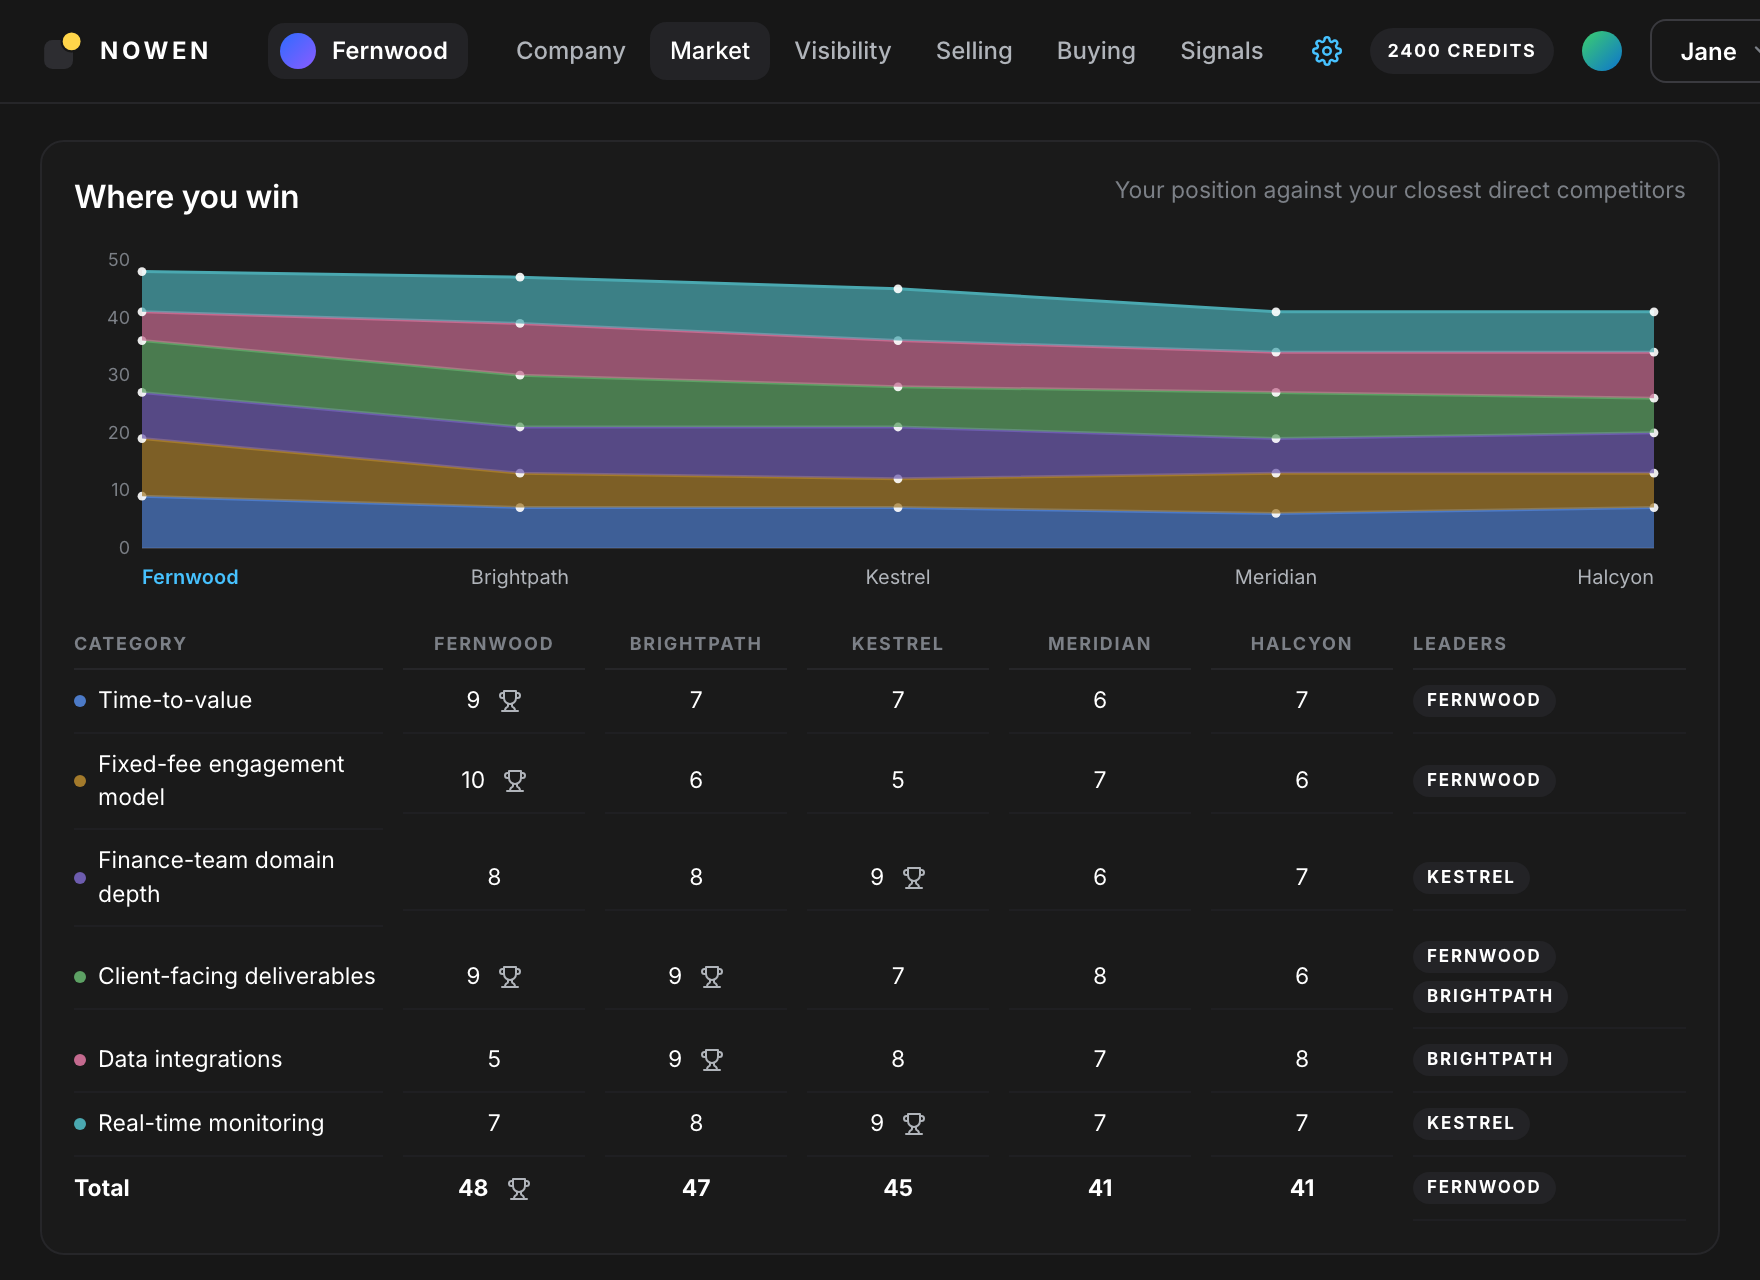Click the purple Fernwood company circle icon
This screenshot has width=1760, height=1280.
coord(298,51)
